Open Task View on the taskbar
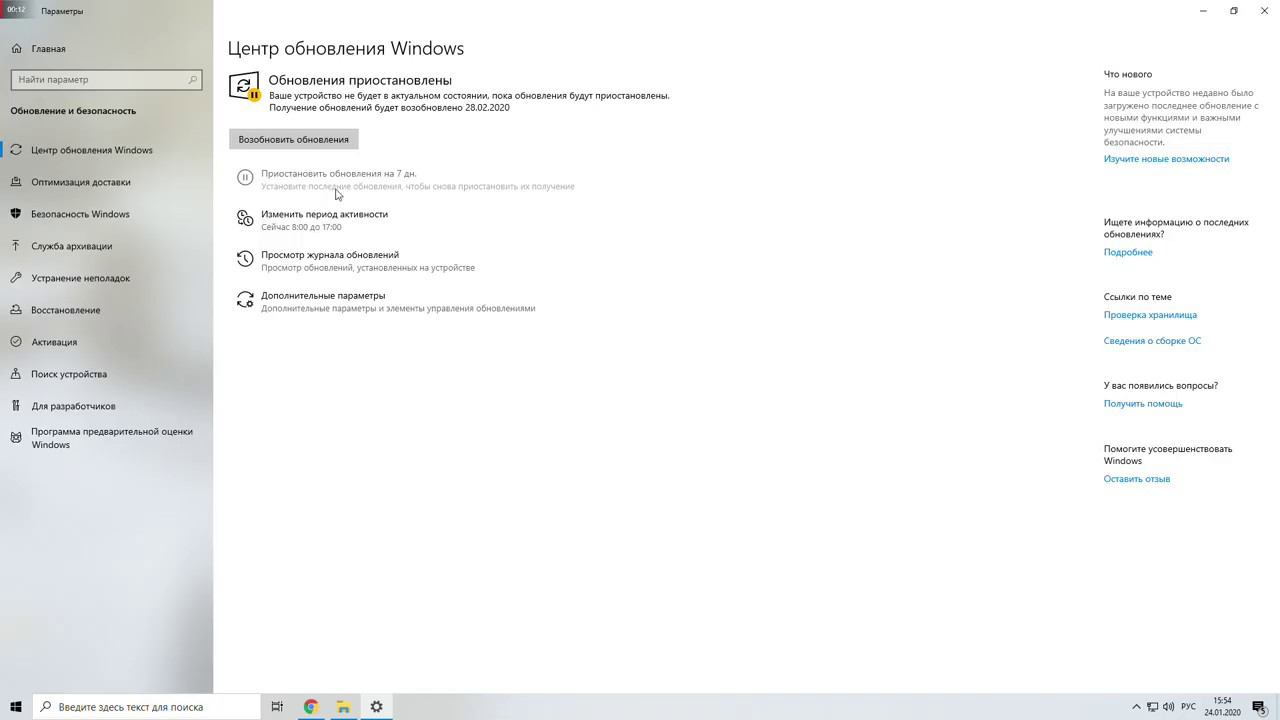The height and width of the screenshot is (720, 1280). point(277,707)
